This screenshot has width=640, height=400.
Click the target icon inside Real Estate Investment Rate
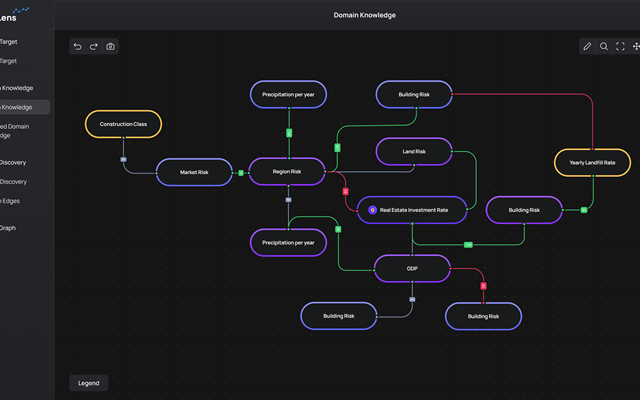click(x=372, y=210)
